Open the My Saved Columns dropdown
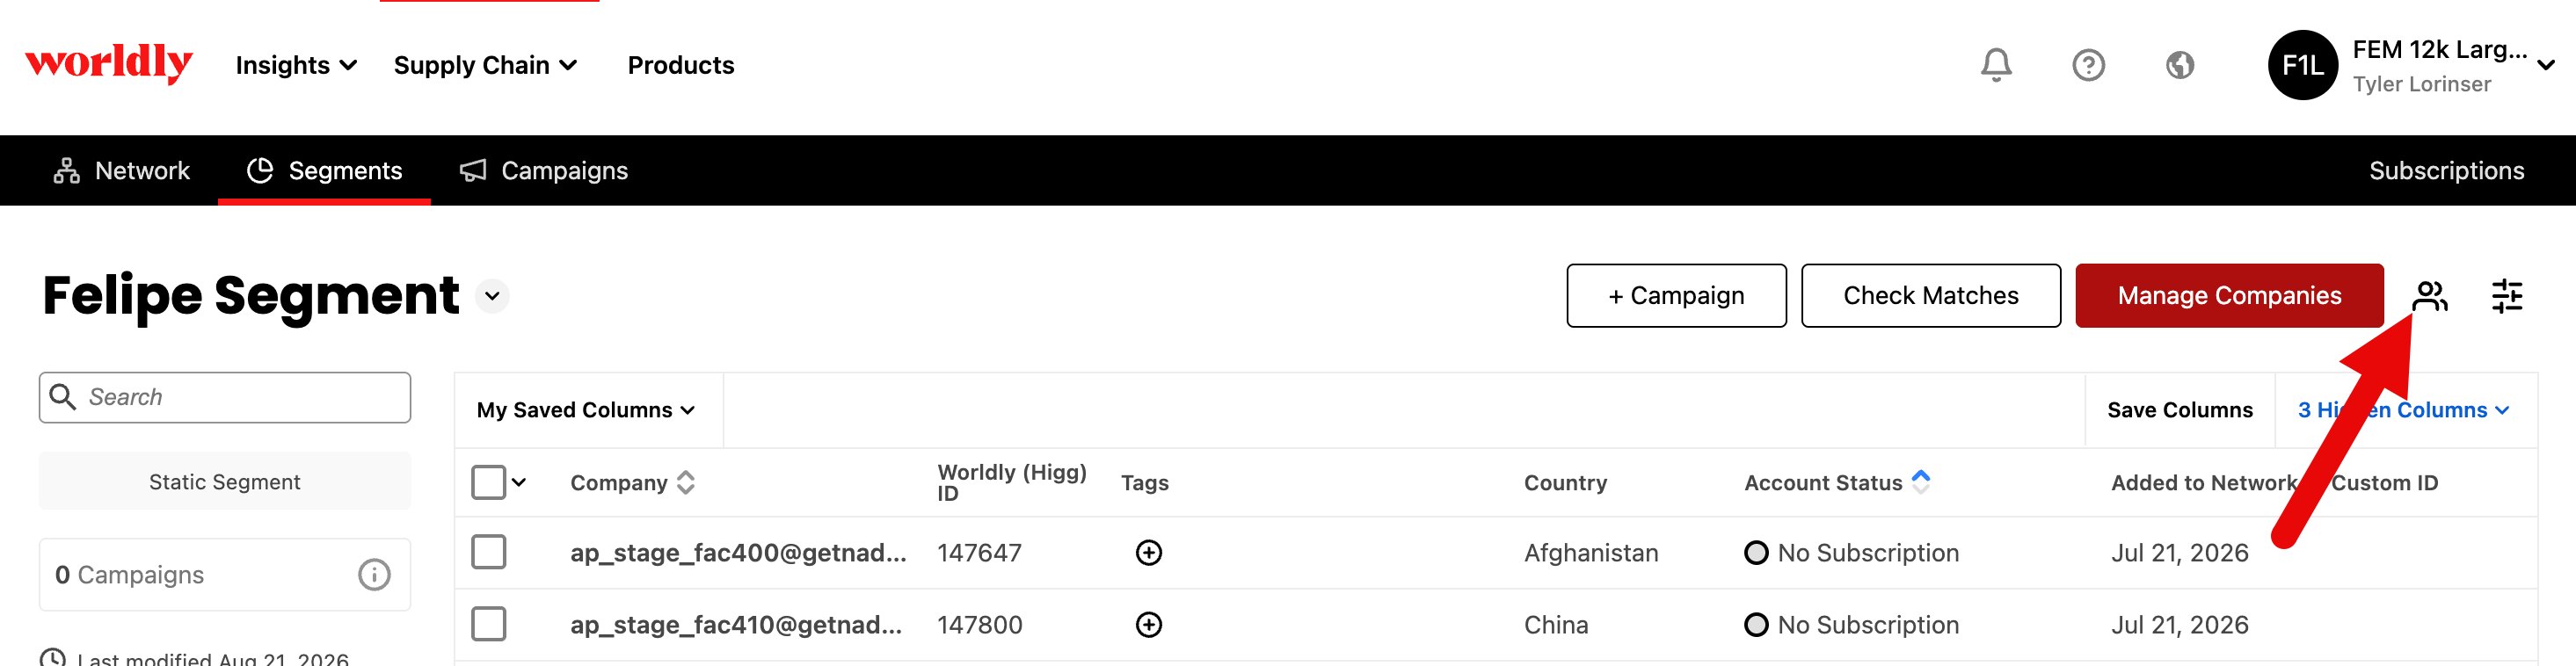Image resolution: width=2576 pixels, height=666 pixels. click(586, 410)
